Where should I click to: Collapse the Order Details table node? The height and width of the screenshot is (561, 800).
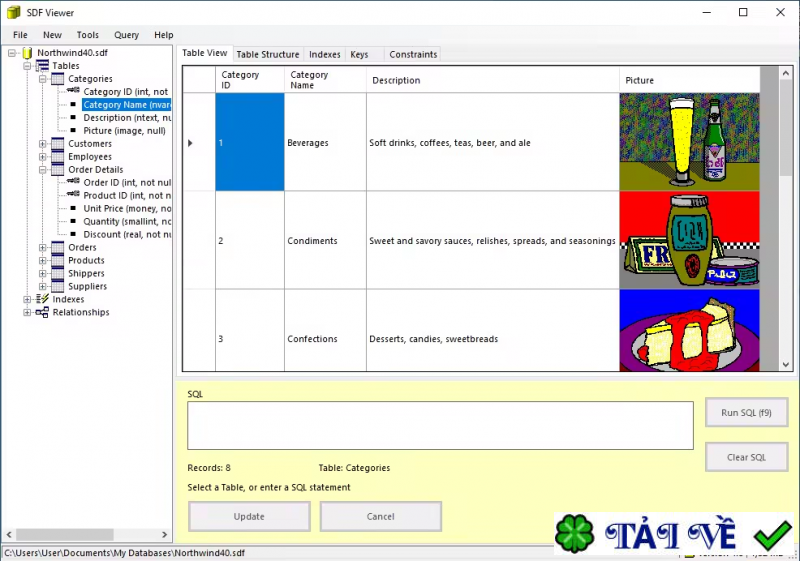coord(43,170)
